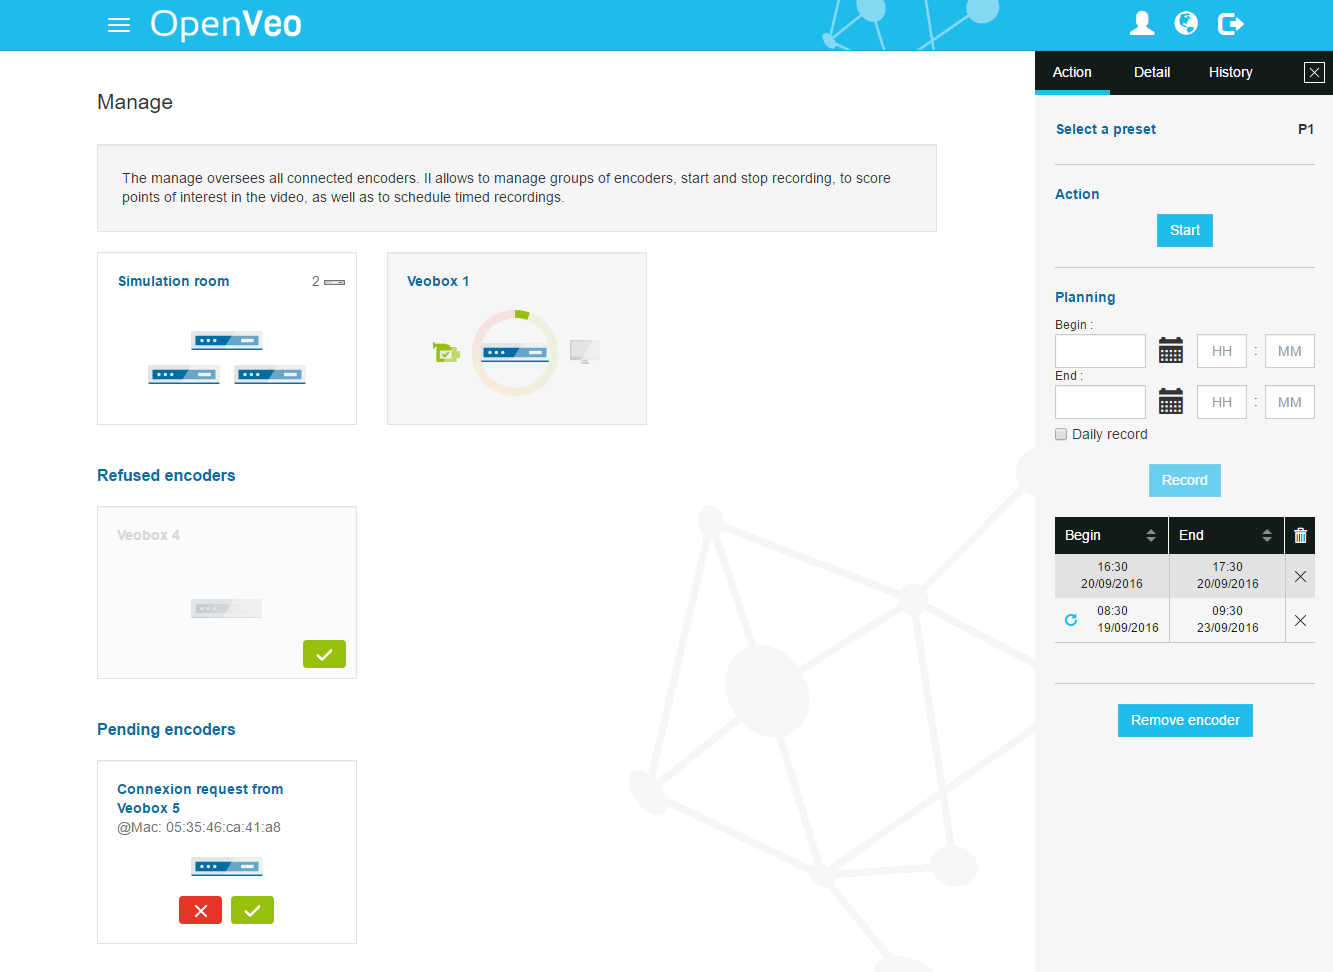
Task: Open the hamburger navigation menu
Action: 119,25
